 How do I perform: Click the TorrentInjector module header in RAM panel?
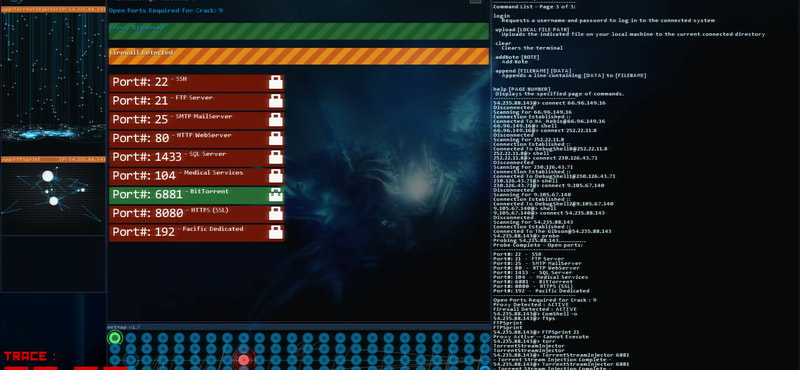(53, 10)
